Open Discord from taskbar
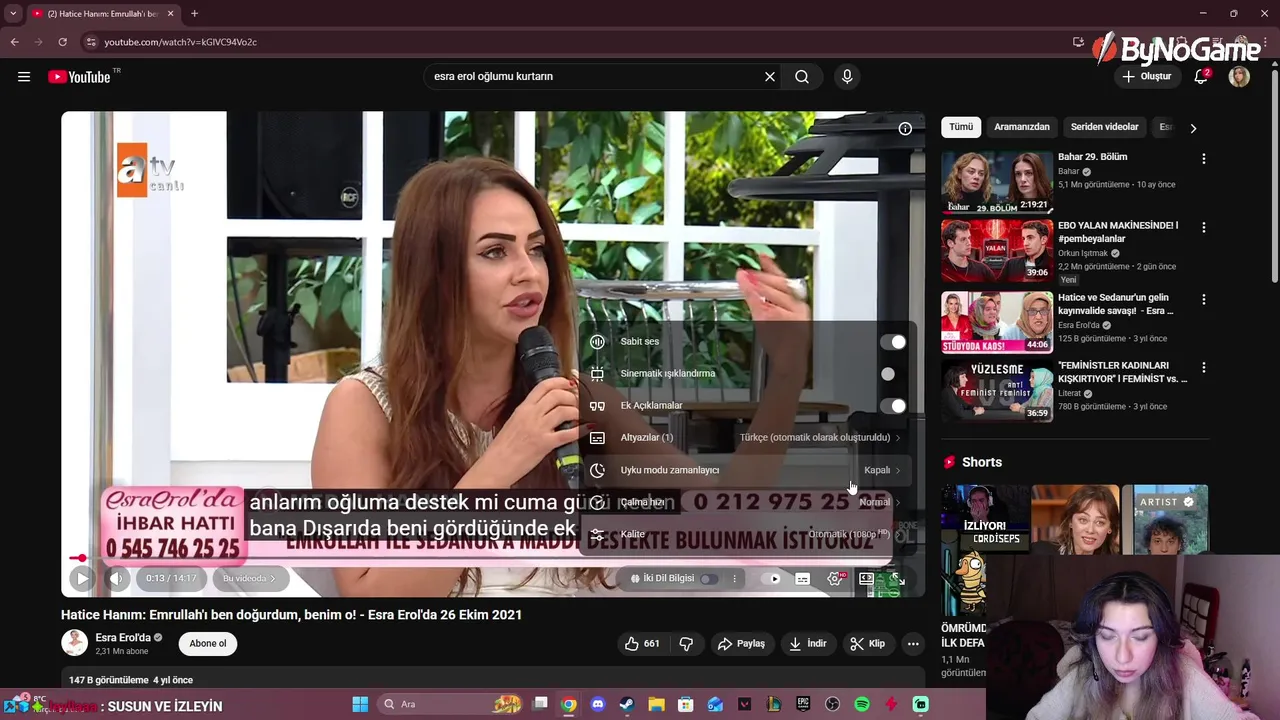The width and height of the screenshot is (1280, 720). pyautogui.click(x=598, y=704)
